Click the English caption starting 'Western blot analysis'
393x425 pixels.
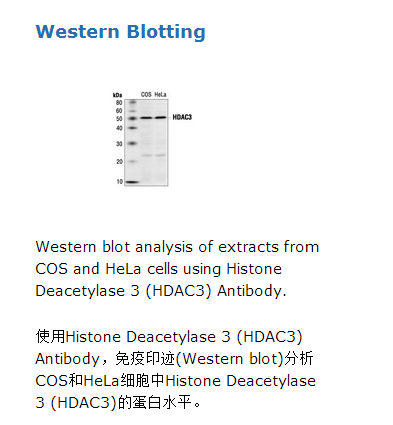pyautogui.click(x=177, y=269)
